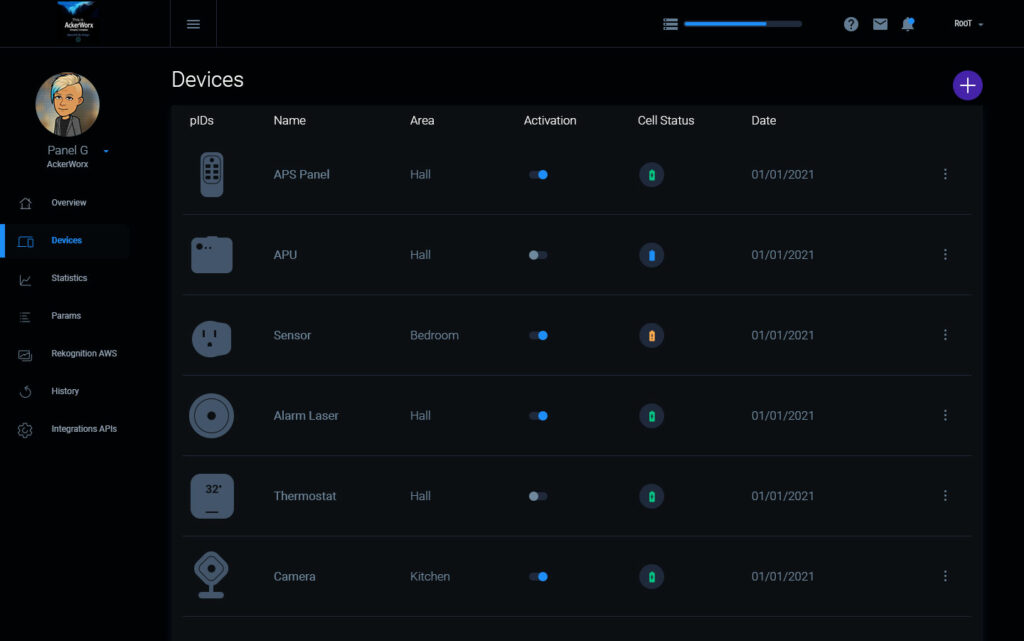Enable the APU activation toggle
Viewport: 1024px width, 641px height.
coord(538,255)
